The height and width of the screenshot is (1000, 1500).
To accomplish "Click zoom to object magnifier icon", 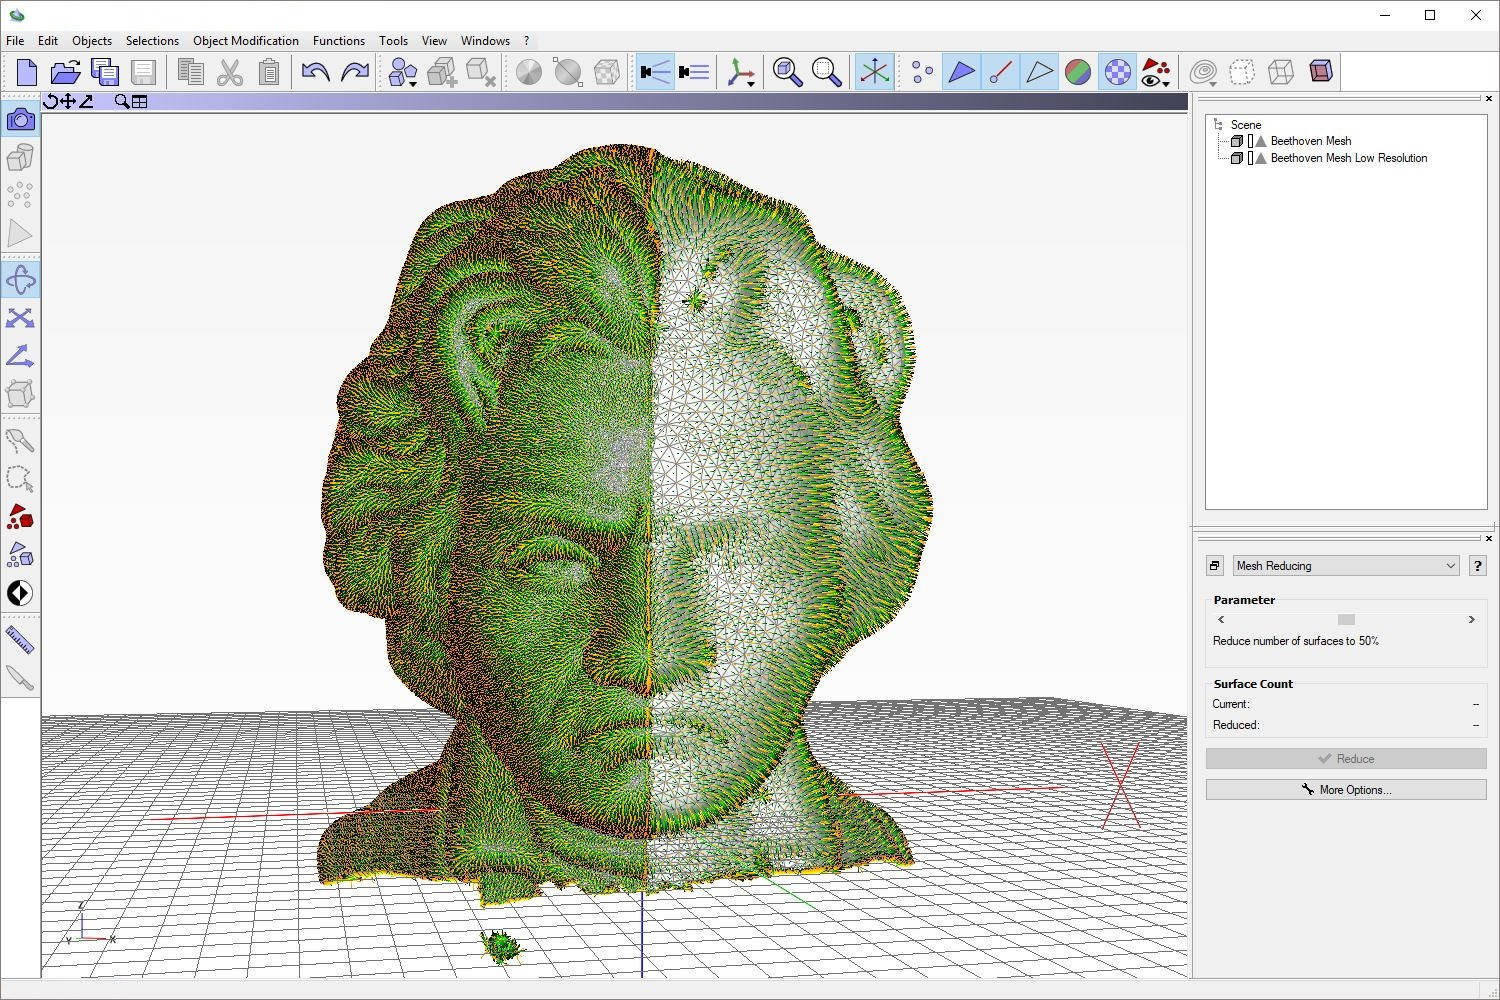I will point(787,72).
